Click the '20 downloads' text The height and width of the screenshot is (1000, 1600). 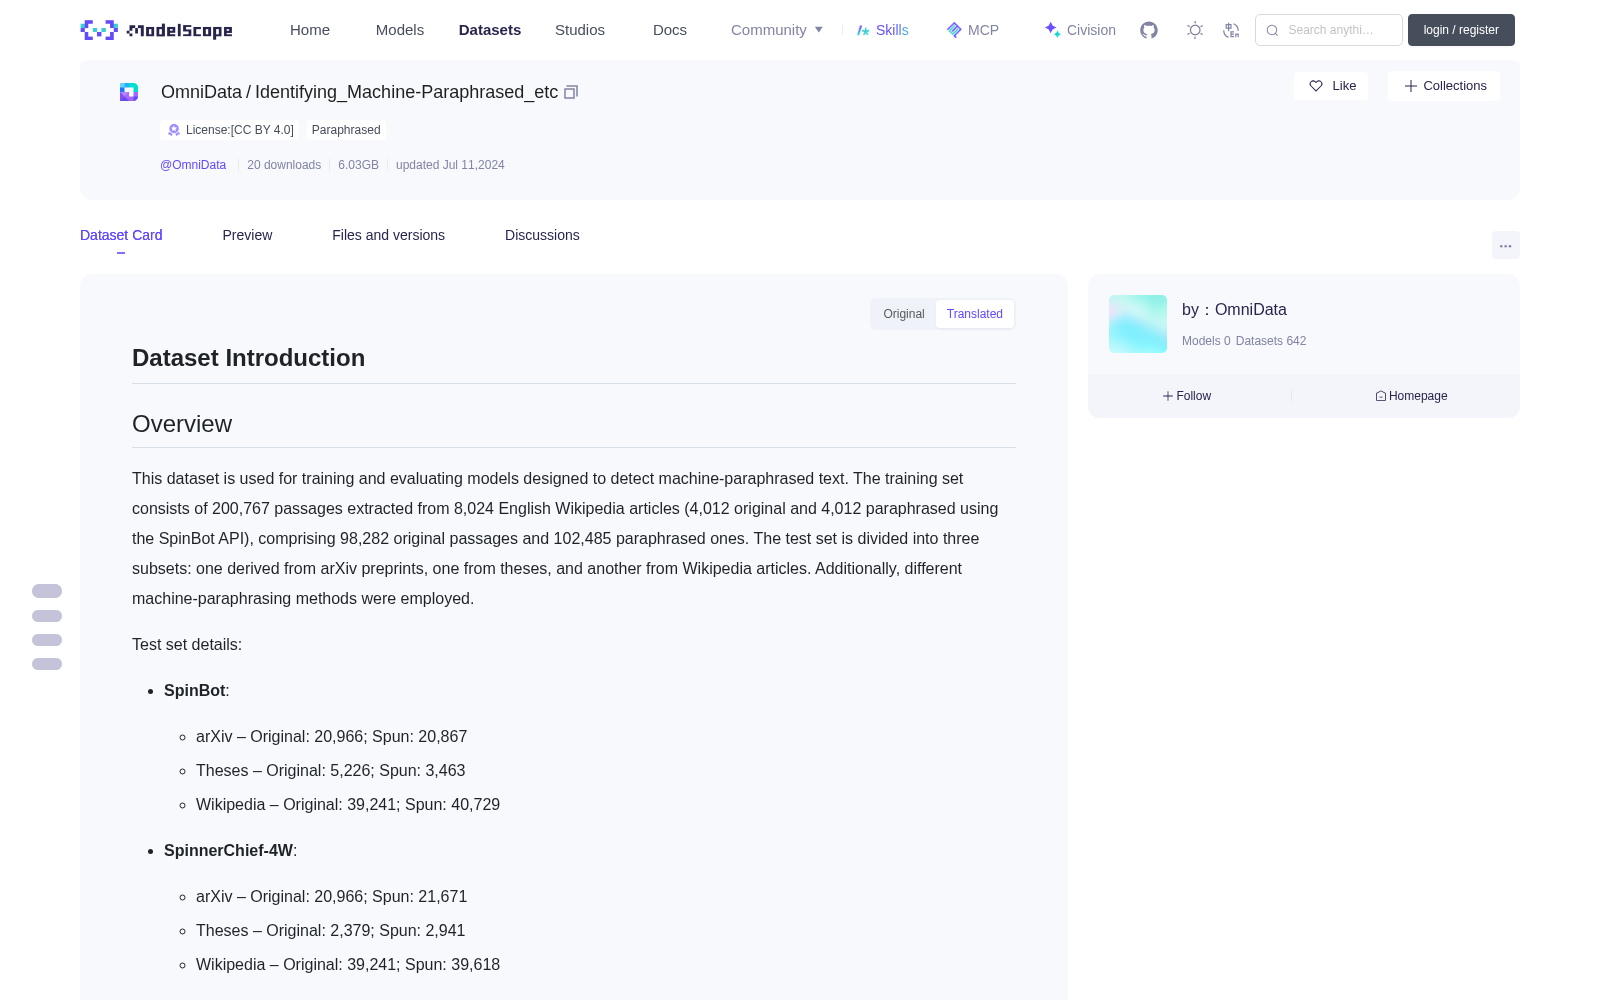[x=284, y=165]
